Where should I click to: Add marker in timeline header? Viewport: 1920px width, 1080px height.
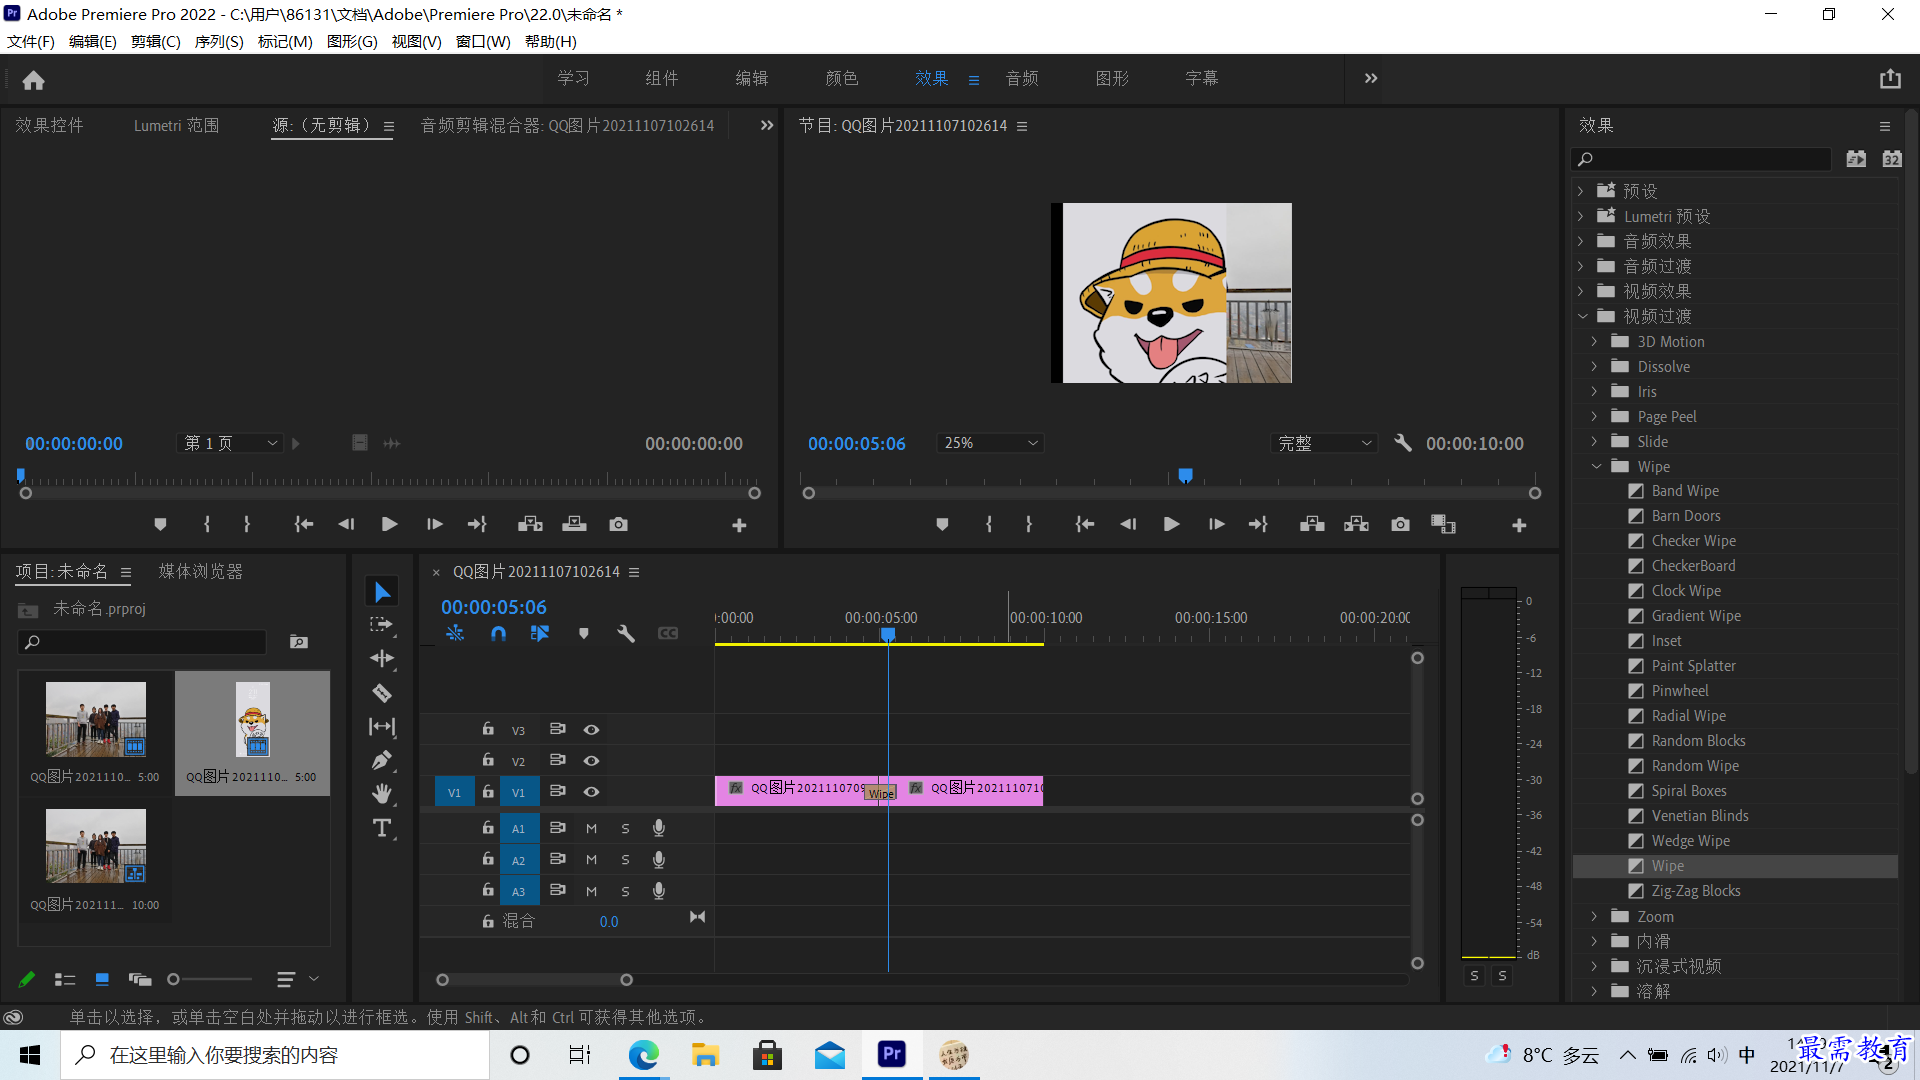584,633
